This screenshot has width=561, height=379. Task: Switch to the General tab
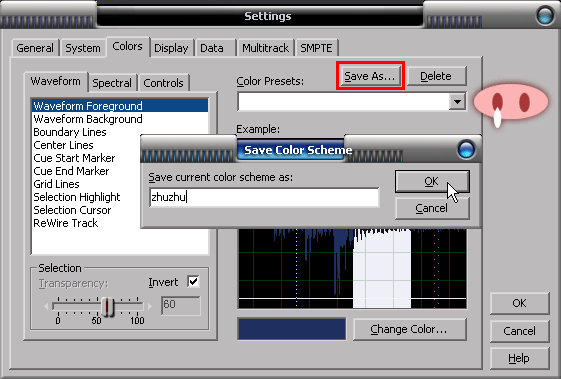(x=35, y=48)
